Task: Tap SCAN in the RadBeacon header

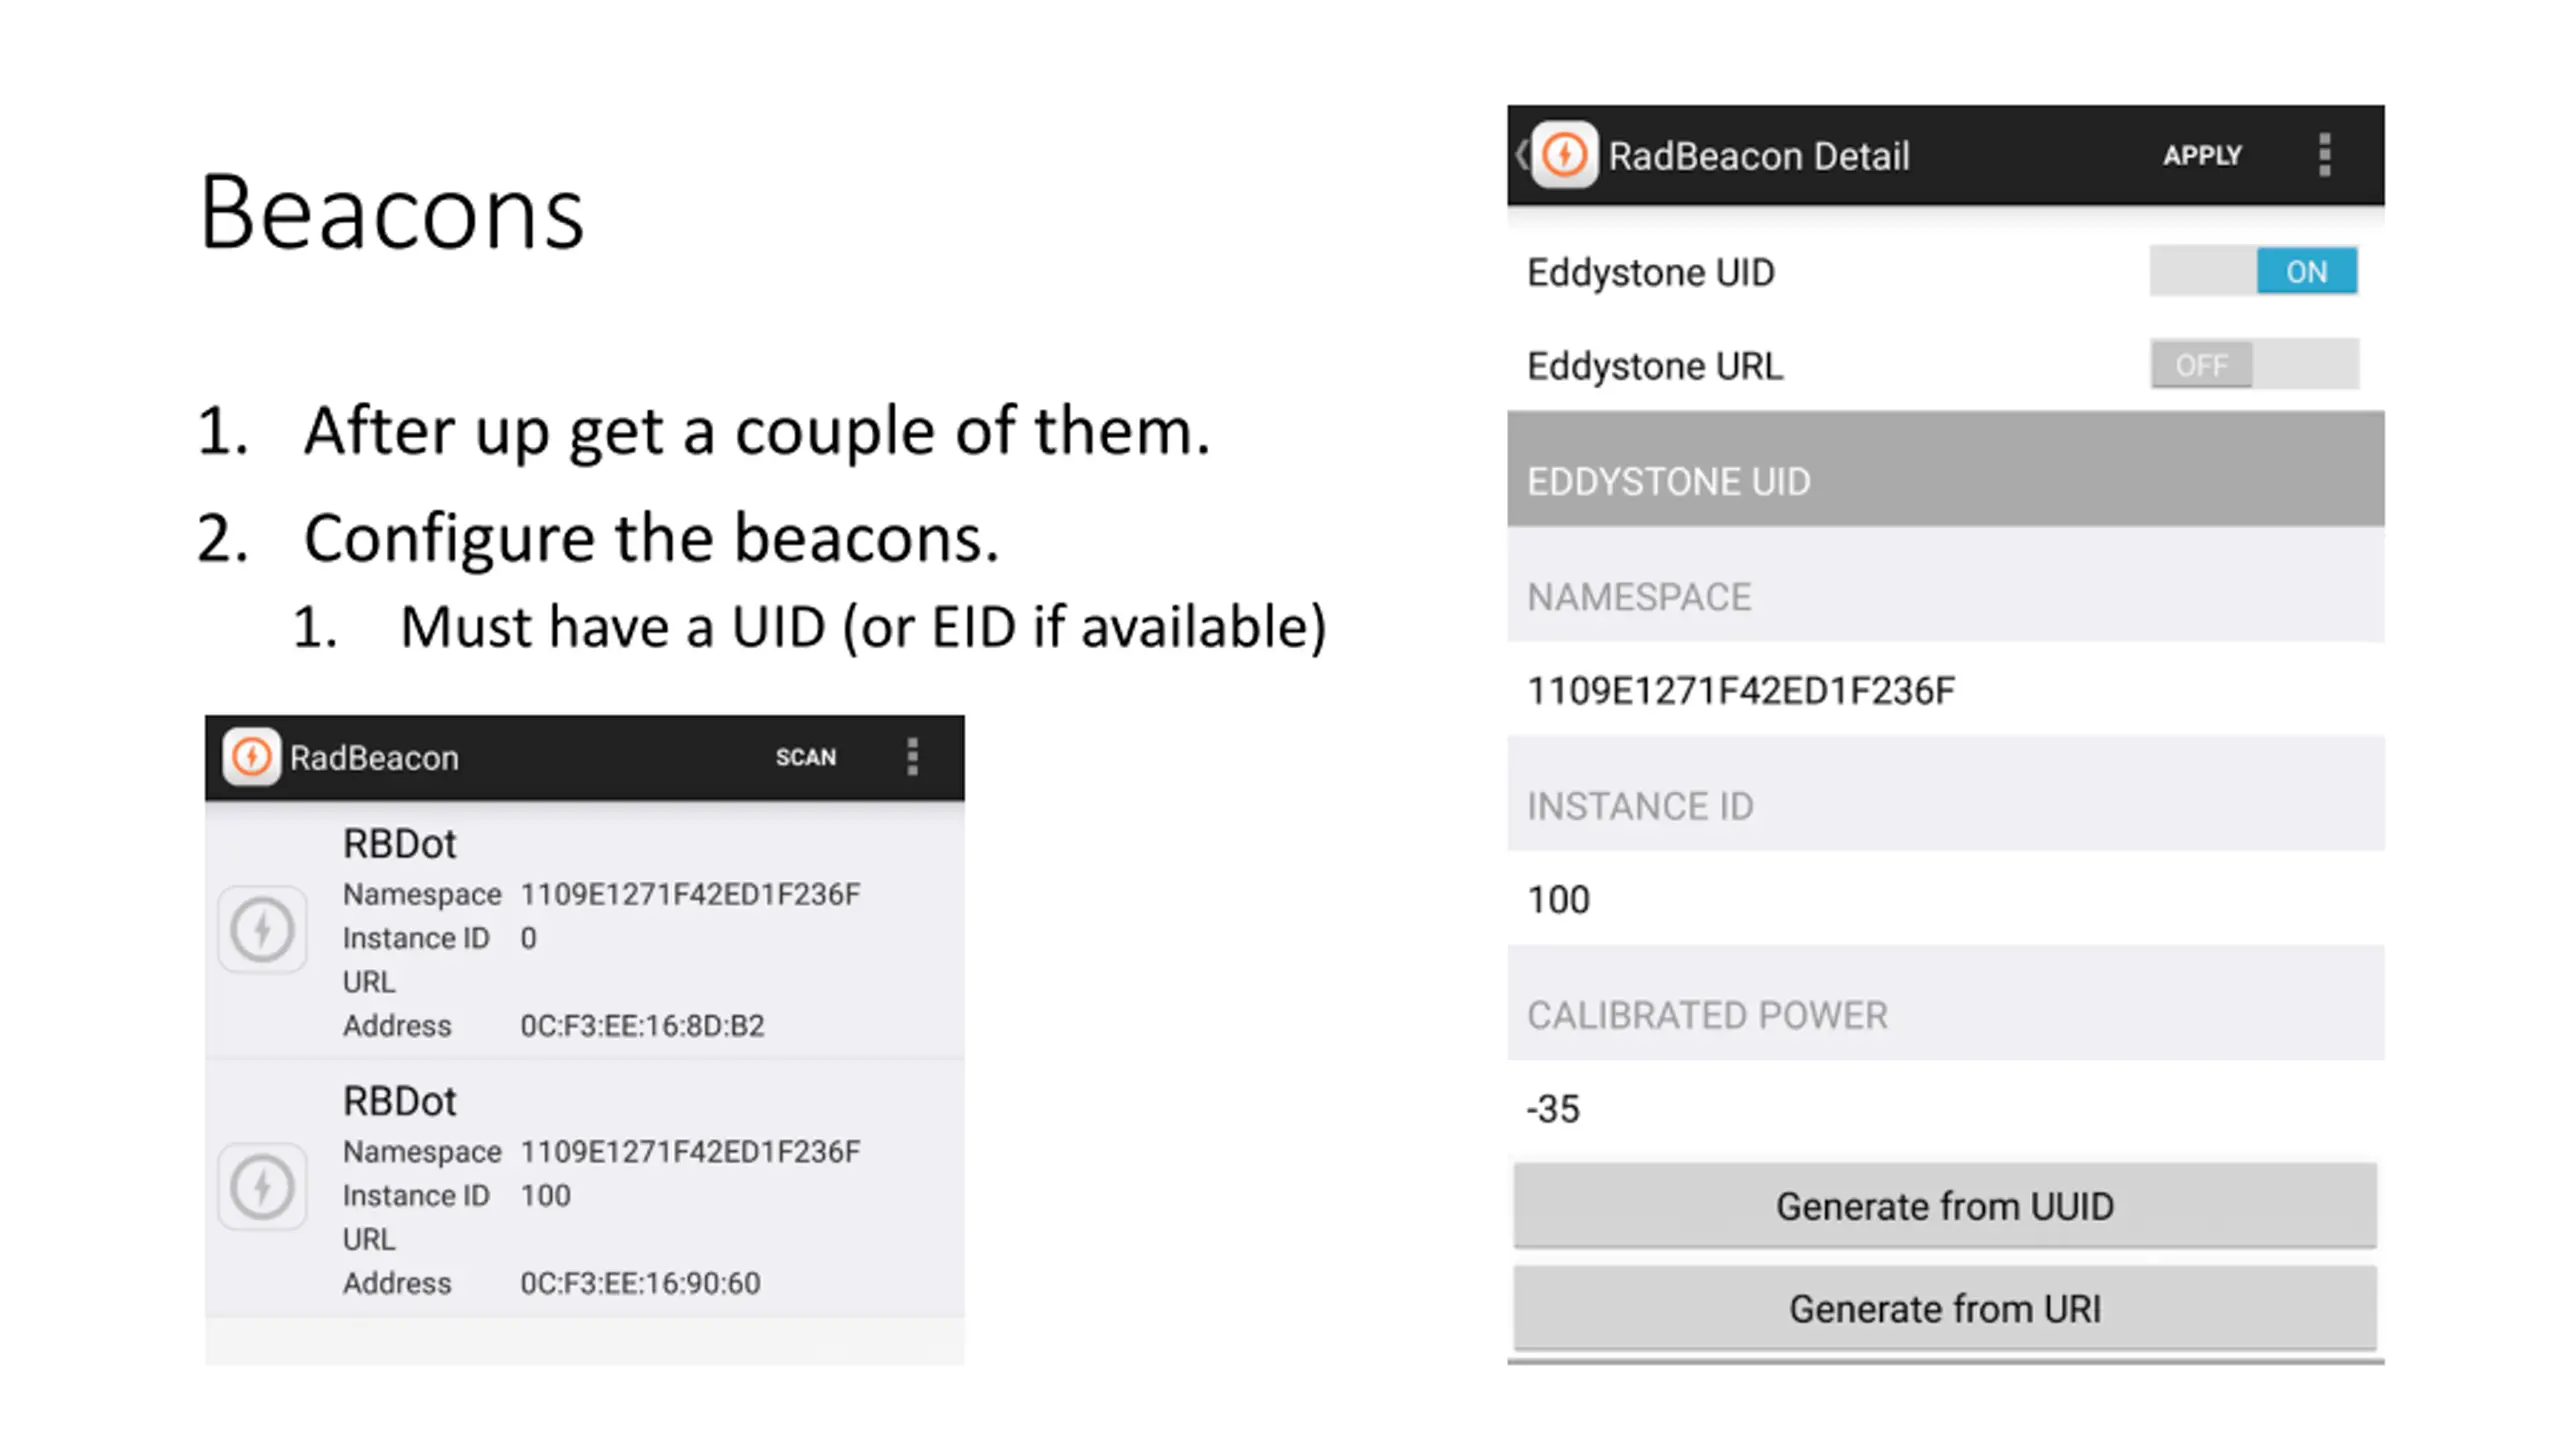Action: (x=806, y=757)
